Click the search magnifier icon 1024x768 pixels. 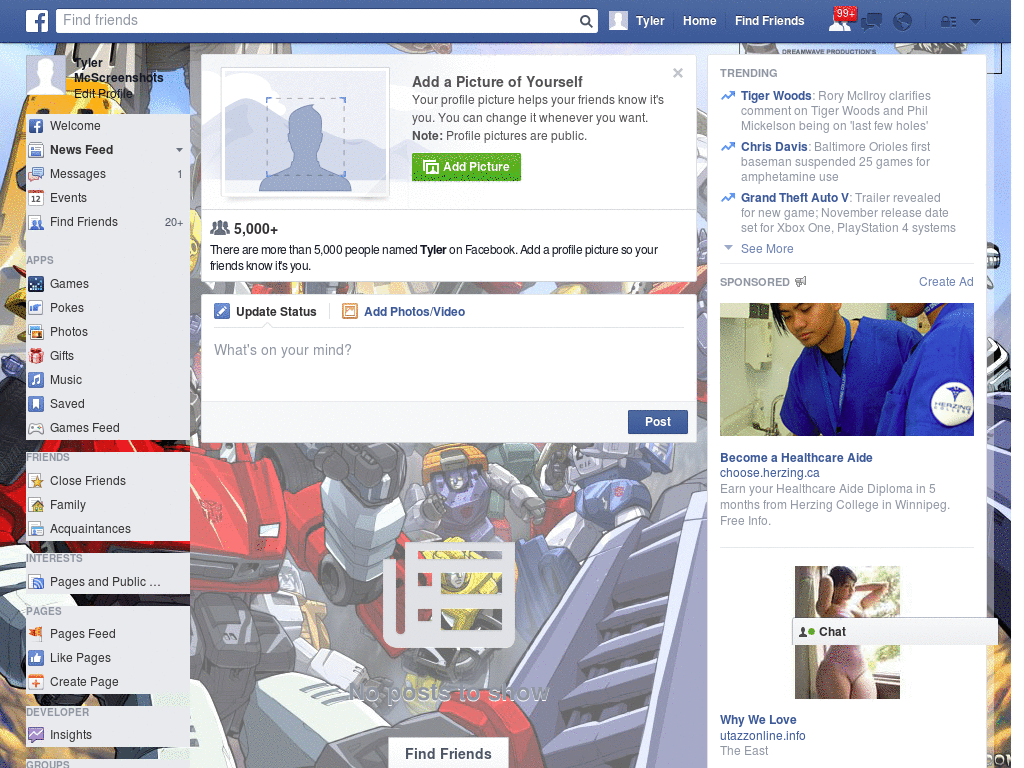coord(586,22)
